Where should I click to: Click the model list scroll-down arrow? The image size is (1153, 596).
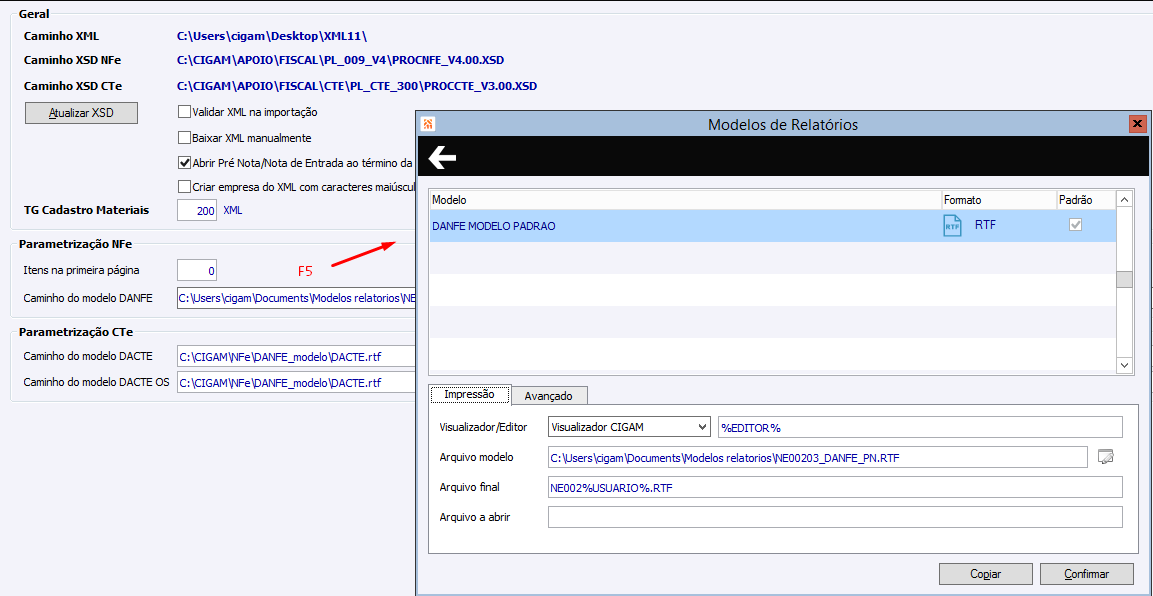(1124, 365)
